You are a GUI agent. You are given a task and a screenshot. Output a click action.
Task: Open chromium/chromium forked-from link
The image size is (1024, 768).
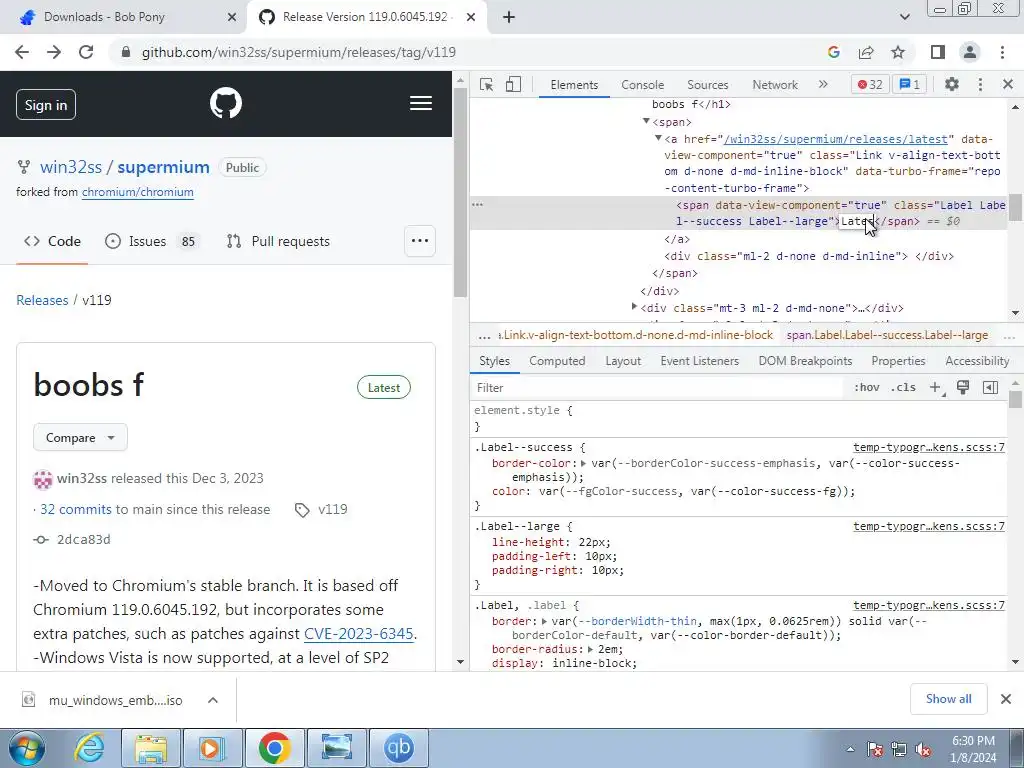[138, 192]
